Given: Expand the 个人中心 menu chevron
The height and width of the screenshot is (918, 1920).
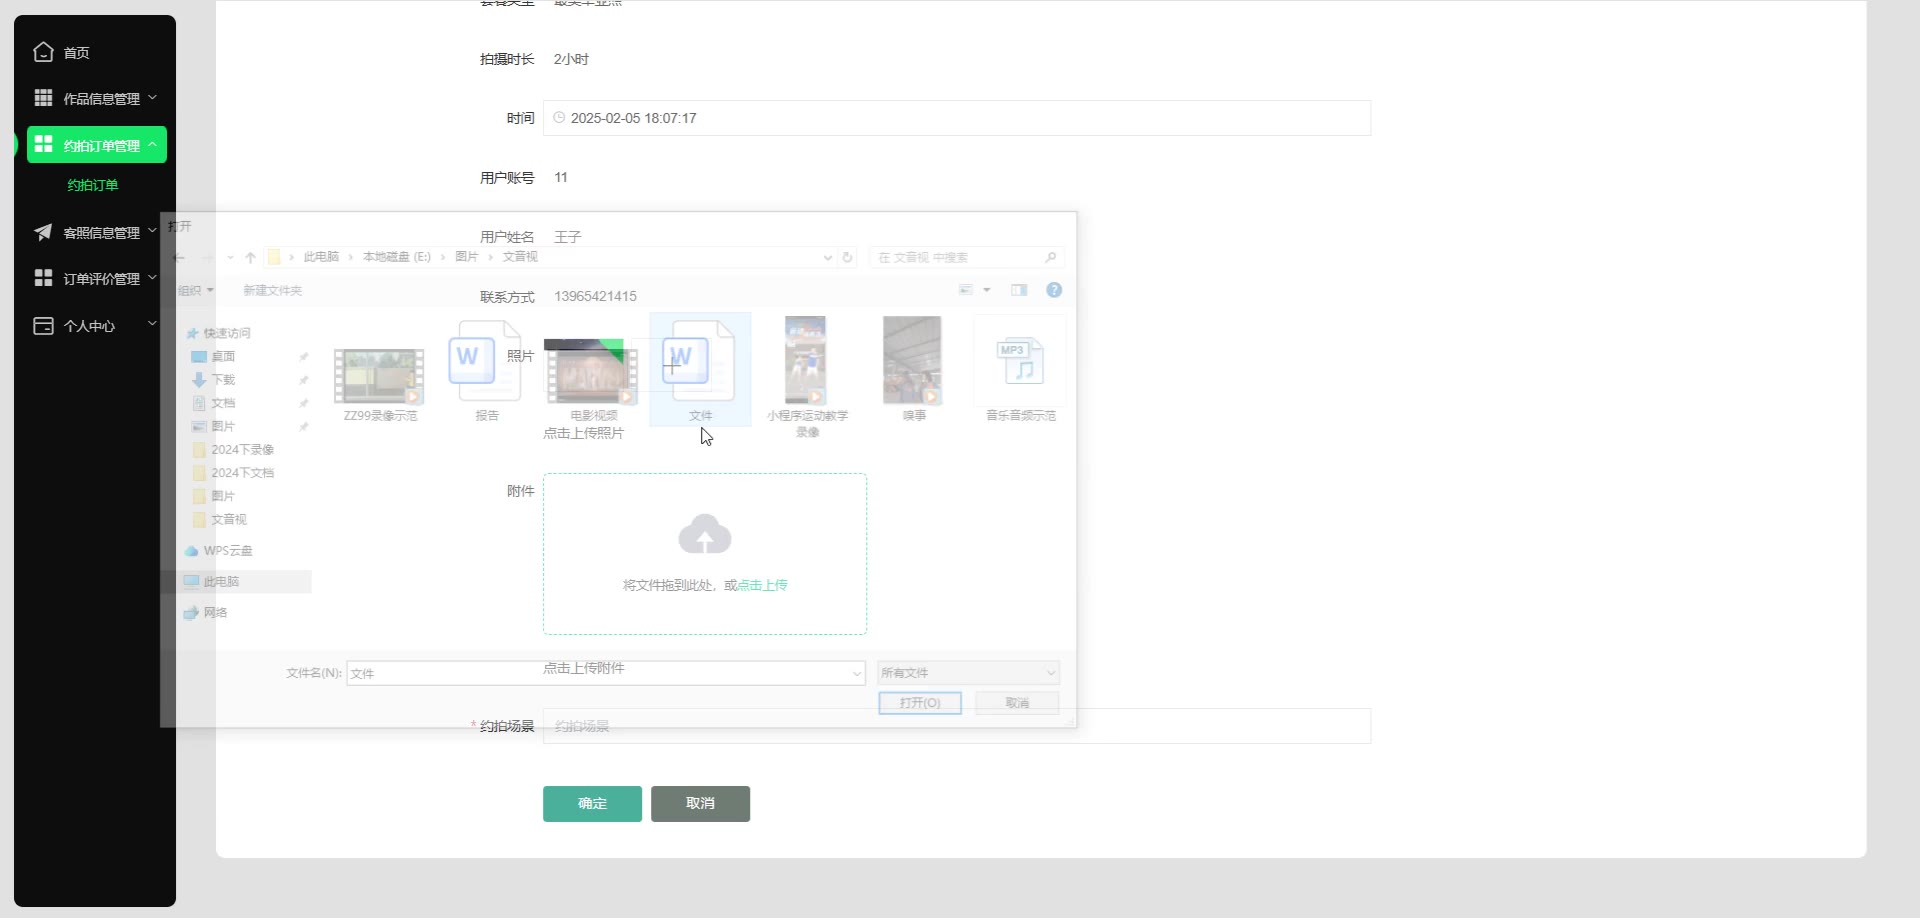Looking at the screenshot, I should [153, 324].
